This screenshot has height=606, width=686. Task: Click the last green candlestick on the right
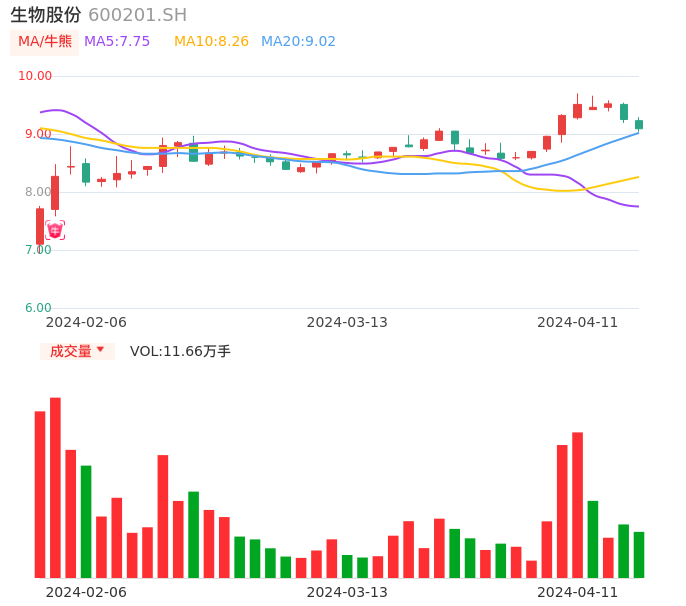click(x=639, y=124)
